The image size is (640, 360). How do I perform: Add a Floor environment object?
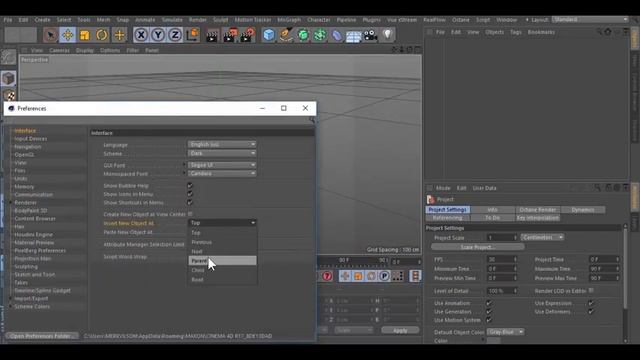(x=353, y=36)
